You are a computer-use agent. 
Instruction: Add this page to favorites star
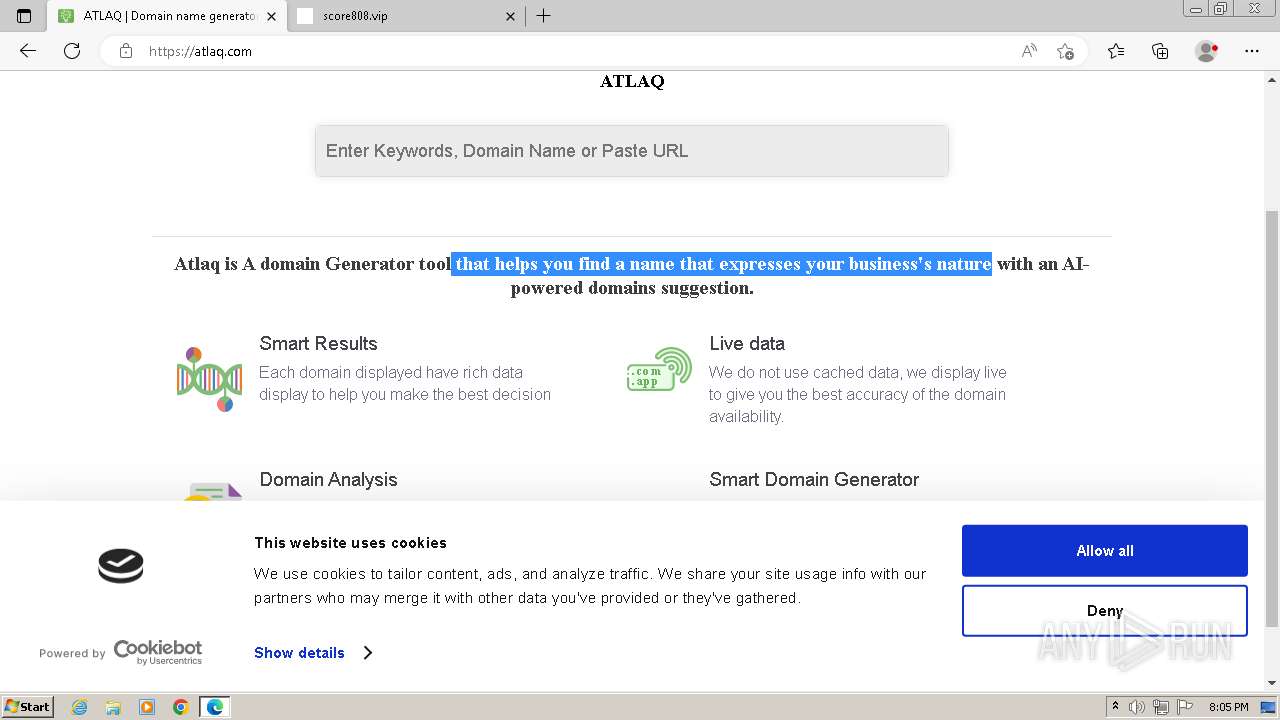point(1065,51)
